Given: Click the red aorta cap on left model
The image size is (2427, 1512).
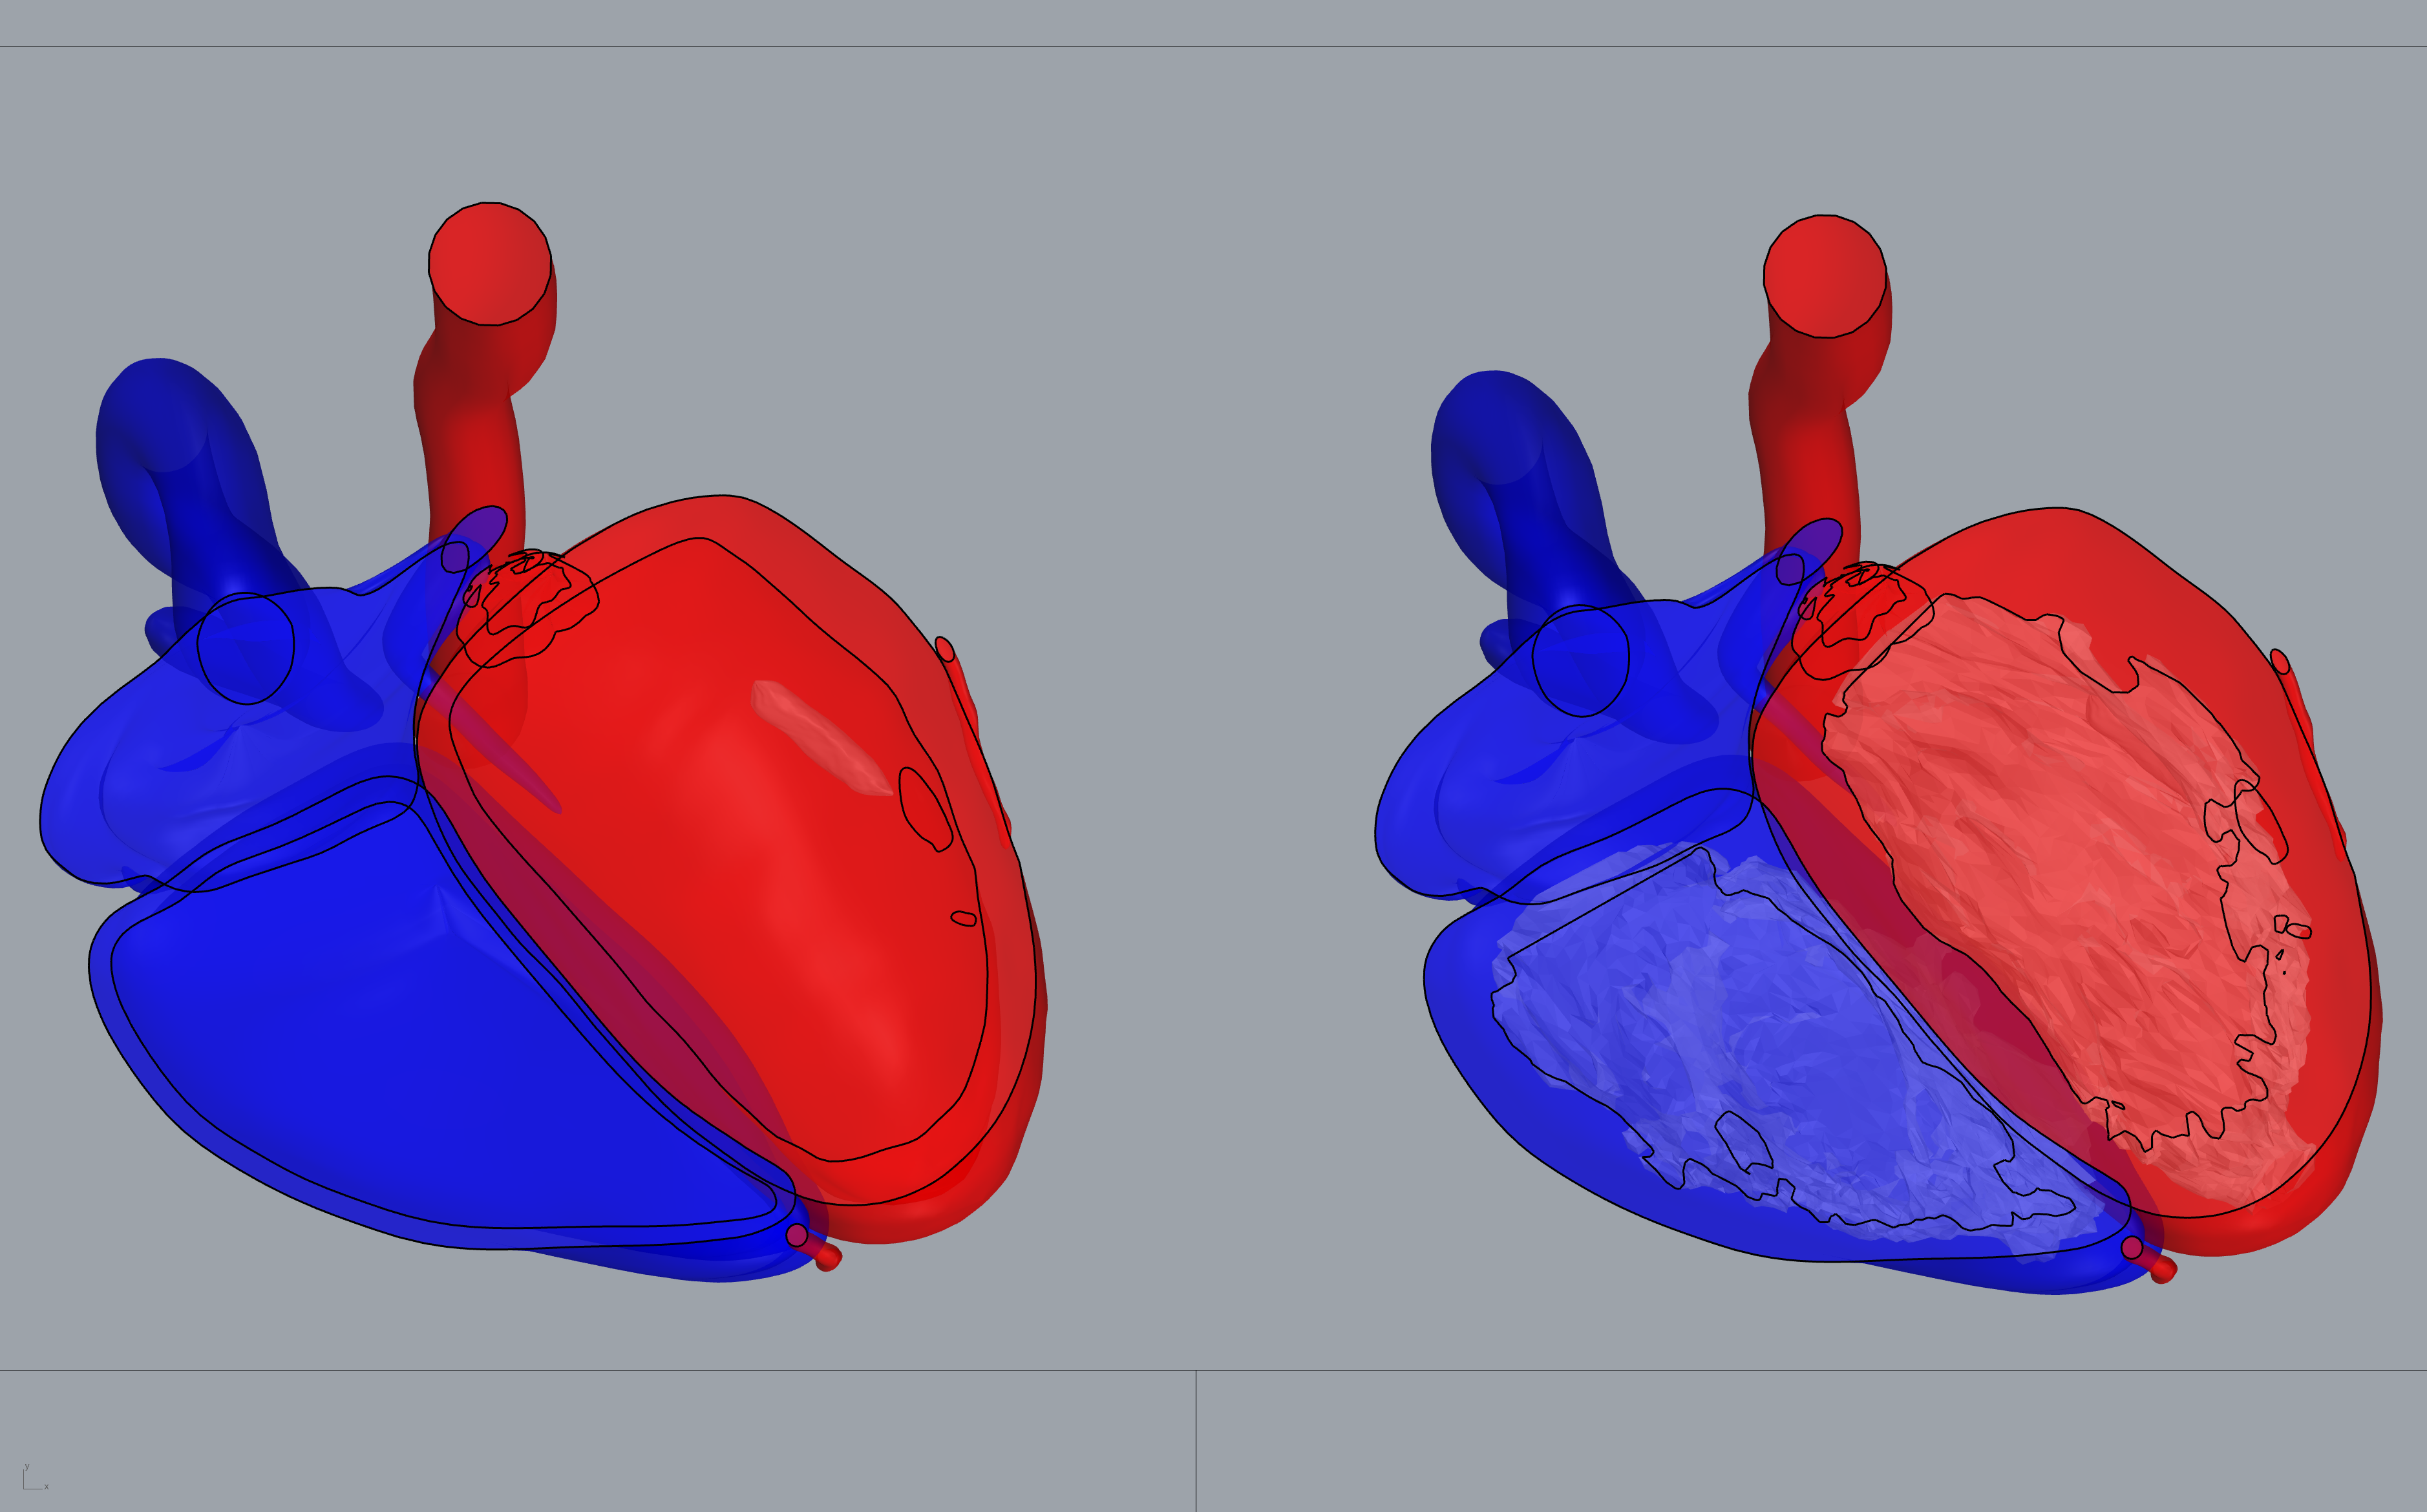Looking at the screenshot, I should point(490,263).
